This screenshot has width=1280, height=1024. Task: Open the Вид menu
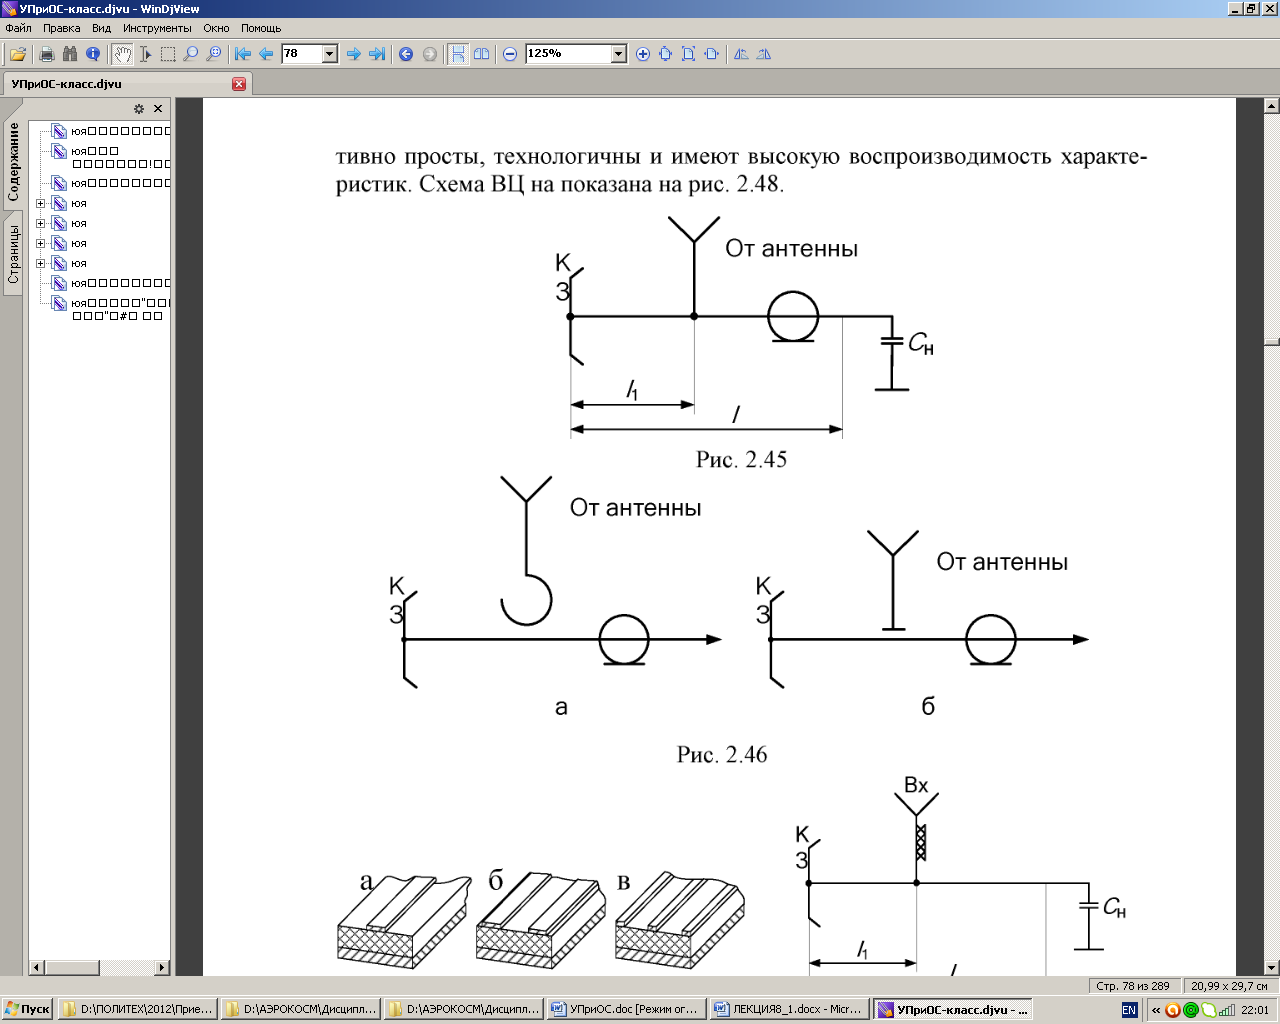[101, 28]
